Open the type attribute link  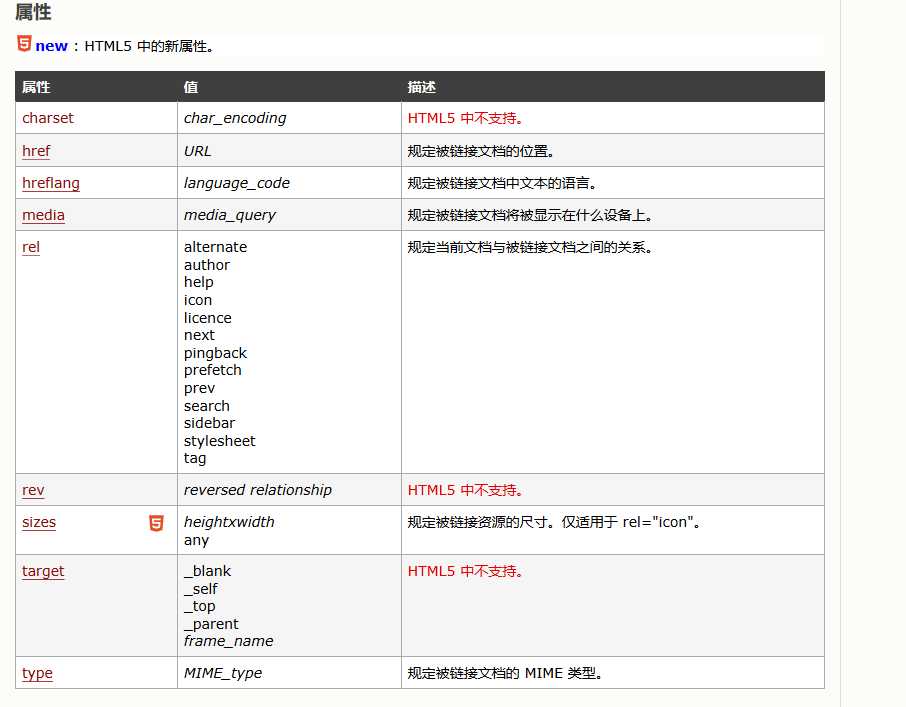[37, 673]
